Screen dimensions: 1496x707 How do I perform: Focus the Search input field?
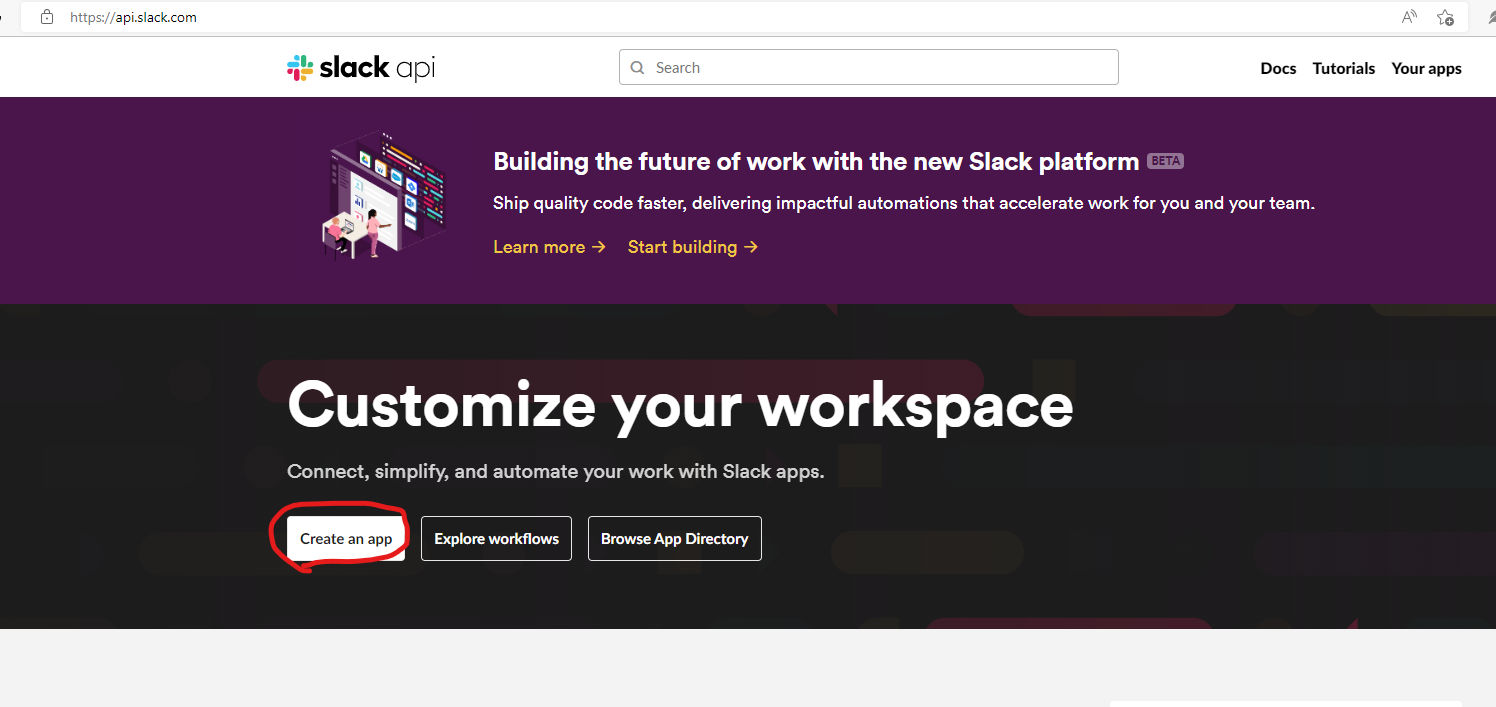(868, 67)
